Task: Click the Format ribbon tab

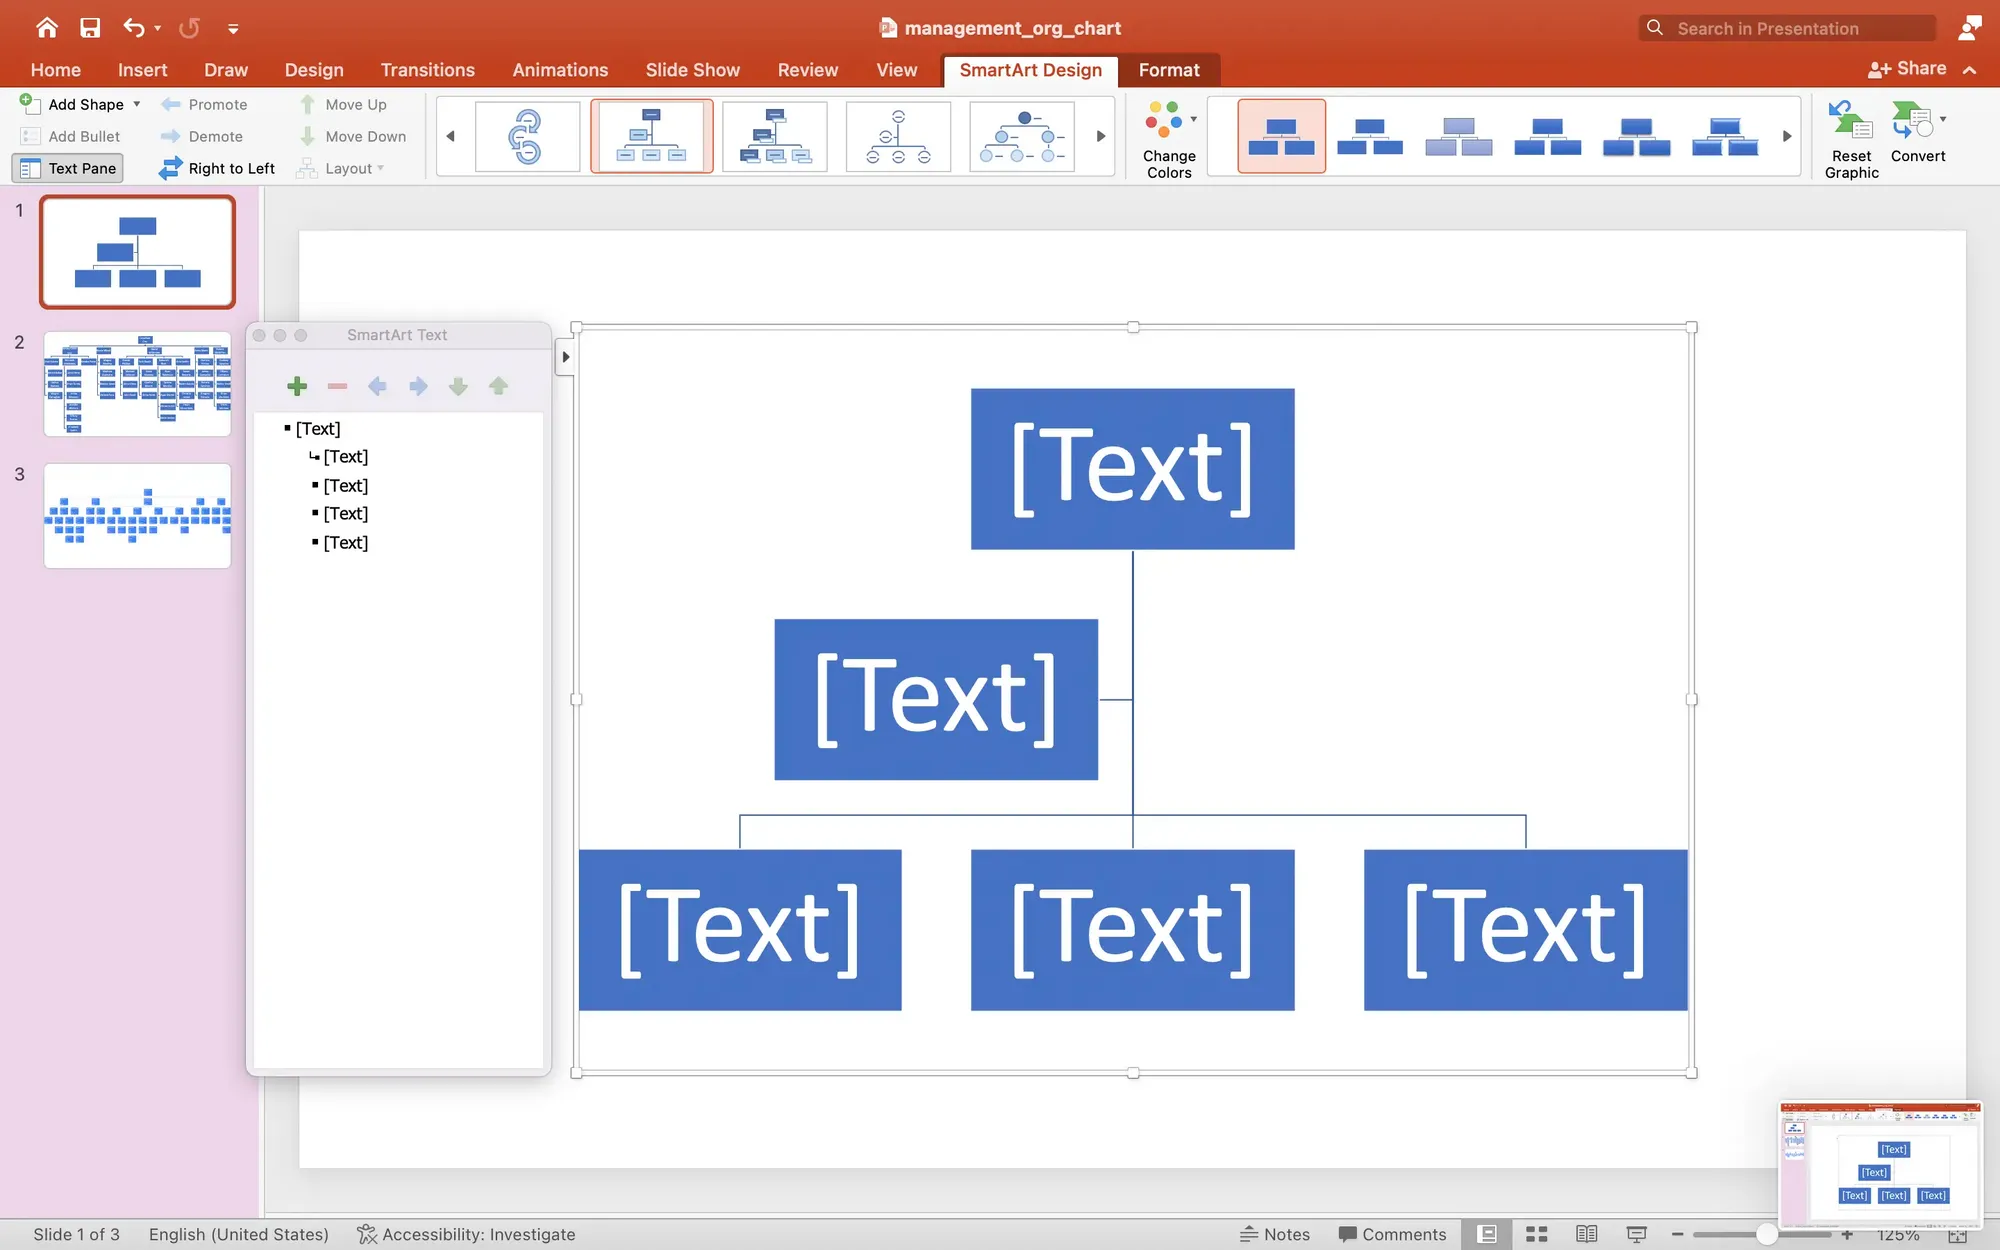Action: click(x=1168, y=69)
